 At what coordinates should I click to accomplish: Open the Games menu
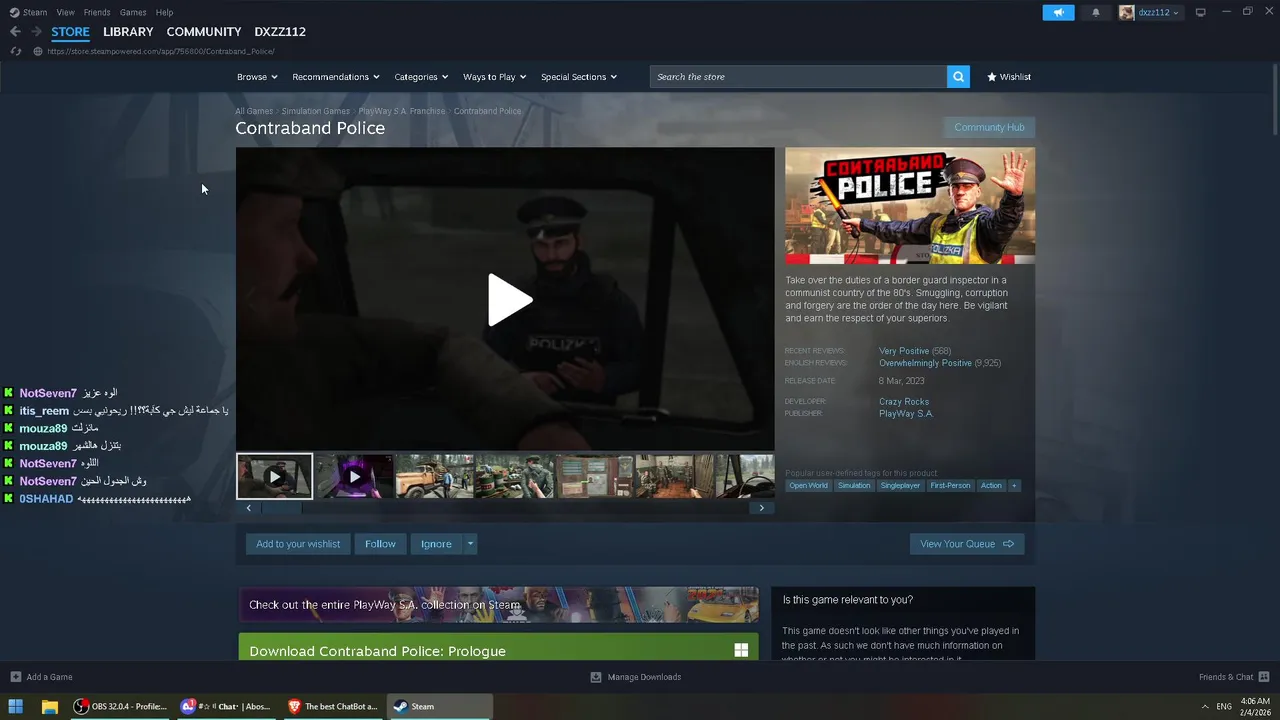coord(133,12)
